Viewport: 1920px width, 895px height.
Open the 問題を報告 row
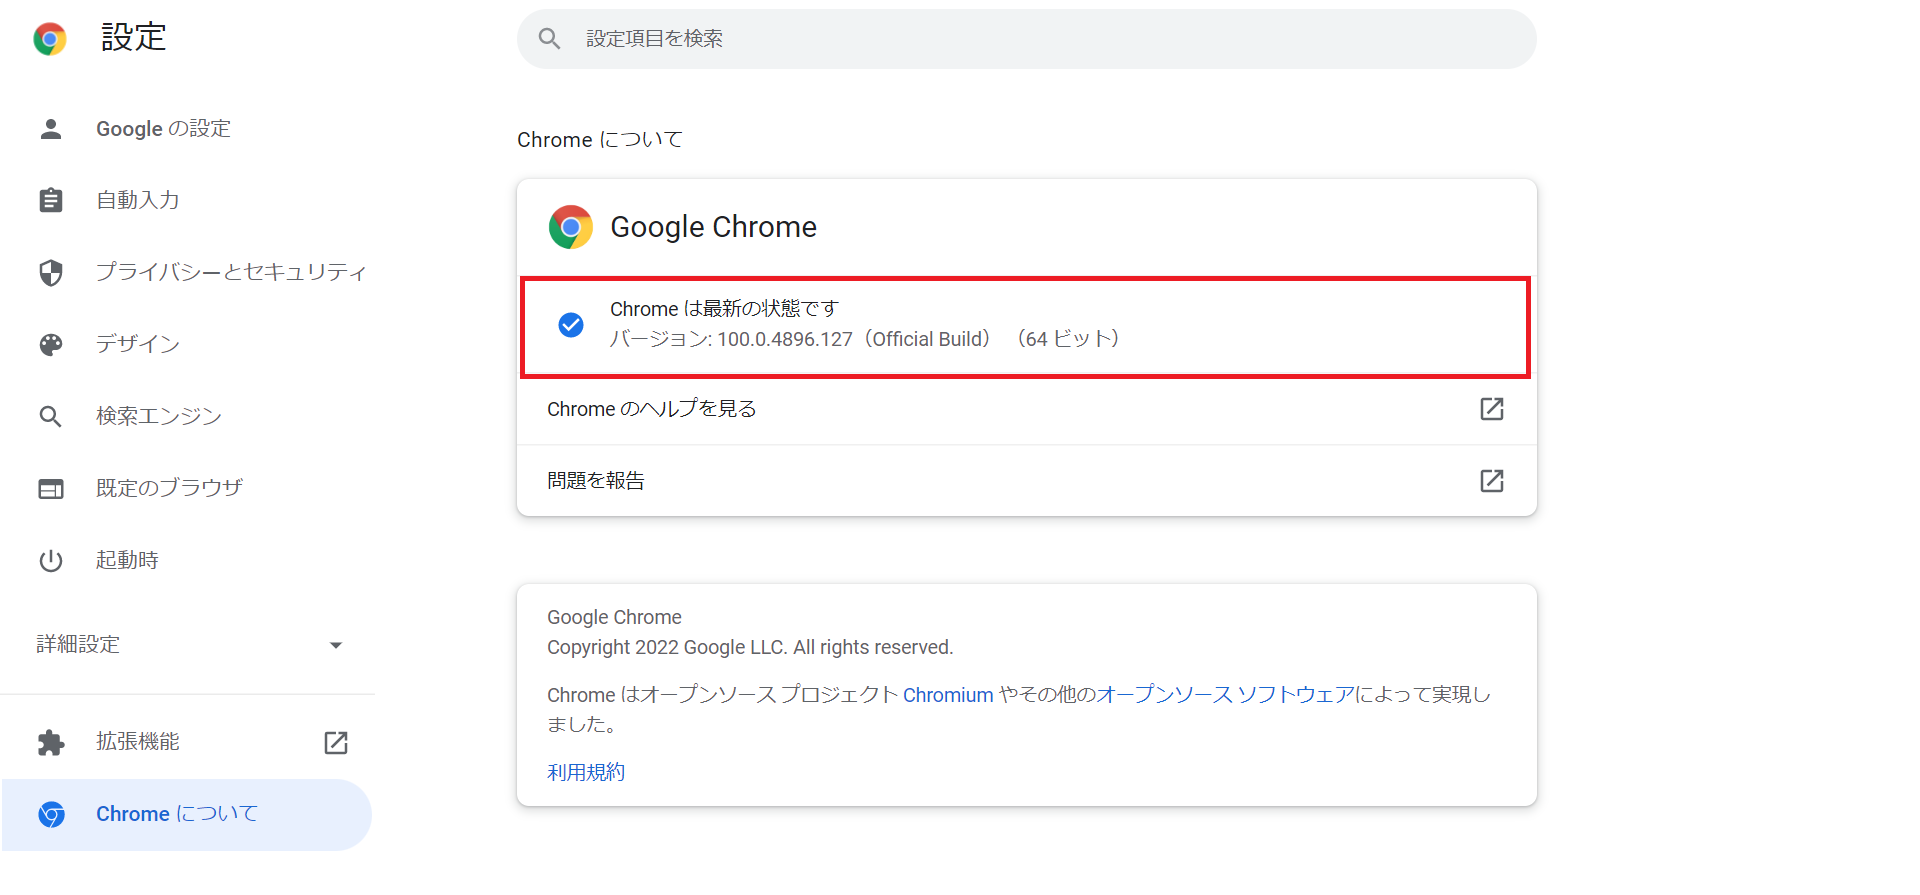(x=1027, y=481)
